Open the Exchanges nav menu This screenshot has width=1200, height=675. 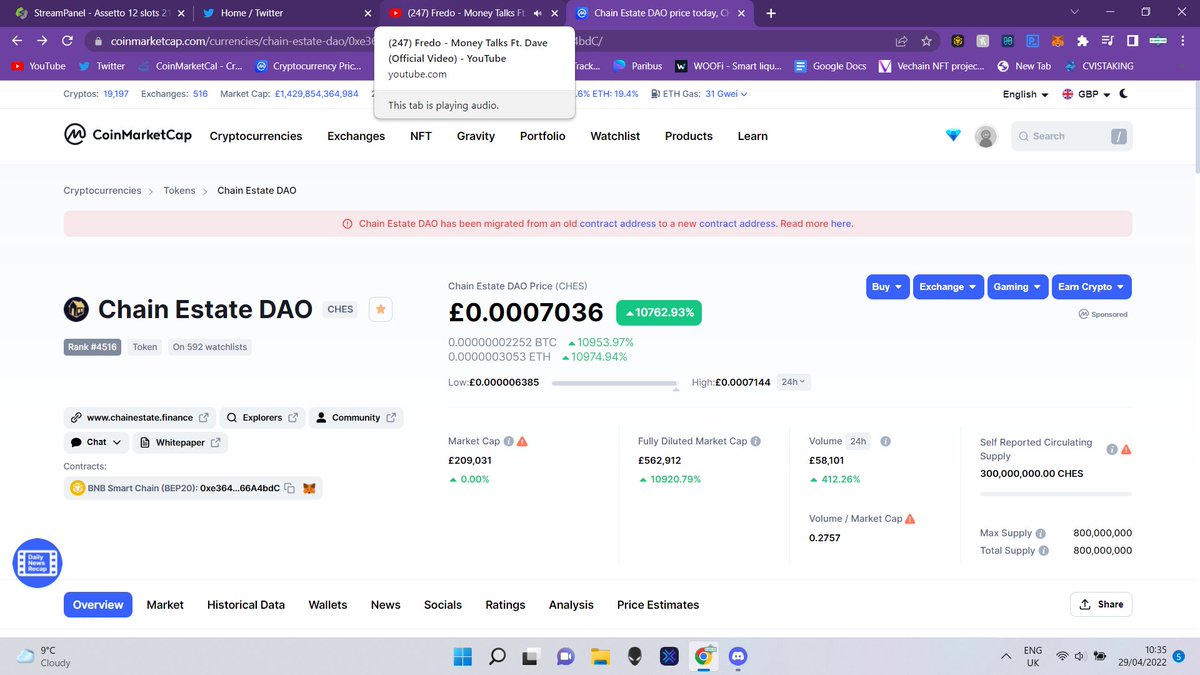(x=356, y=136)
